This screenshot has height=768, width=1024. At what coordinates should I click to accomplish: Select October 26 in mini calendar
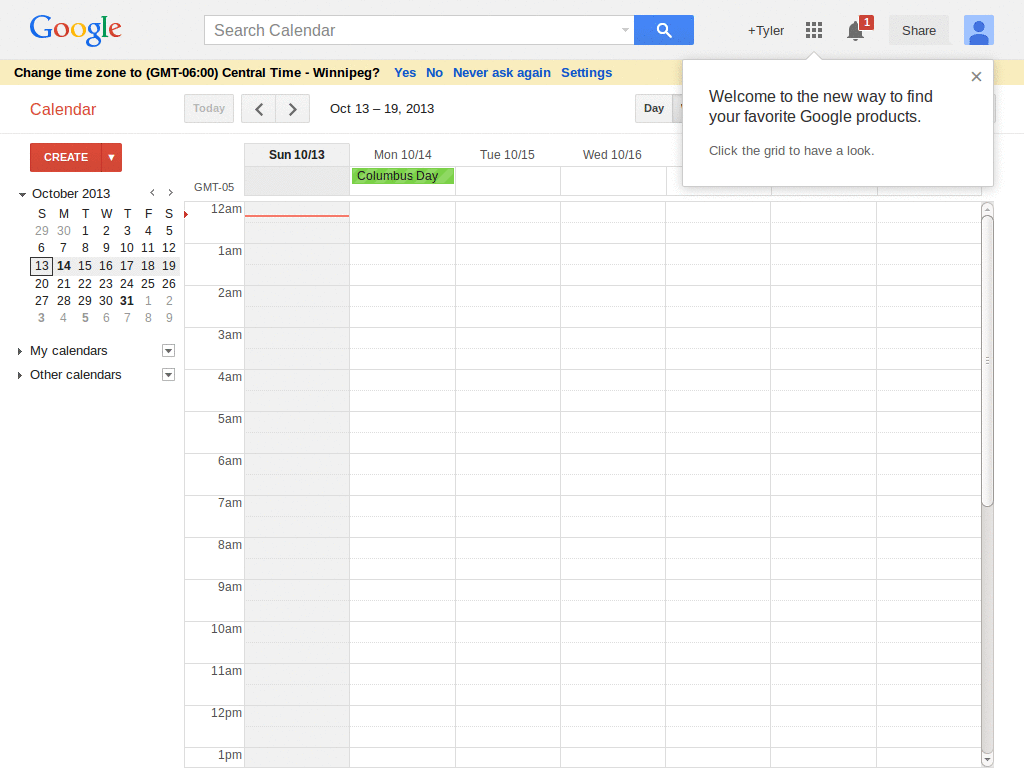tap(168, 283)
